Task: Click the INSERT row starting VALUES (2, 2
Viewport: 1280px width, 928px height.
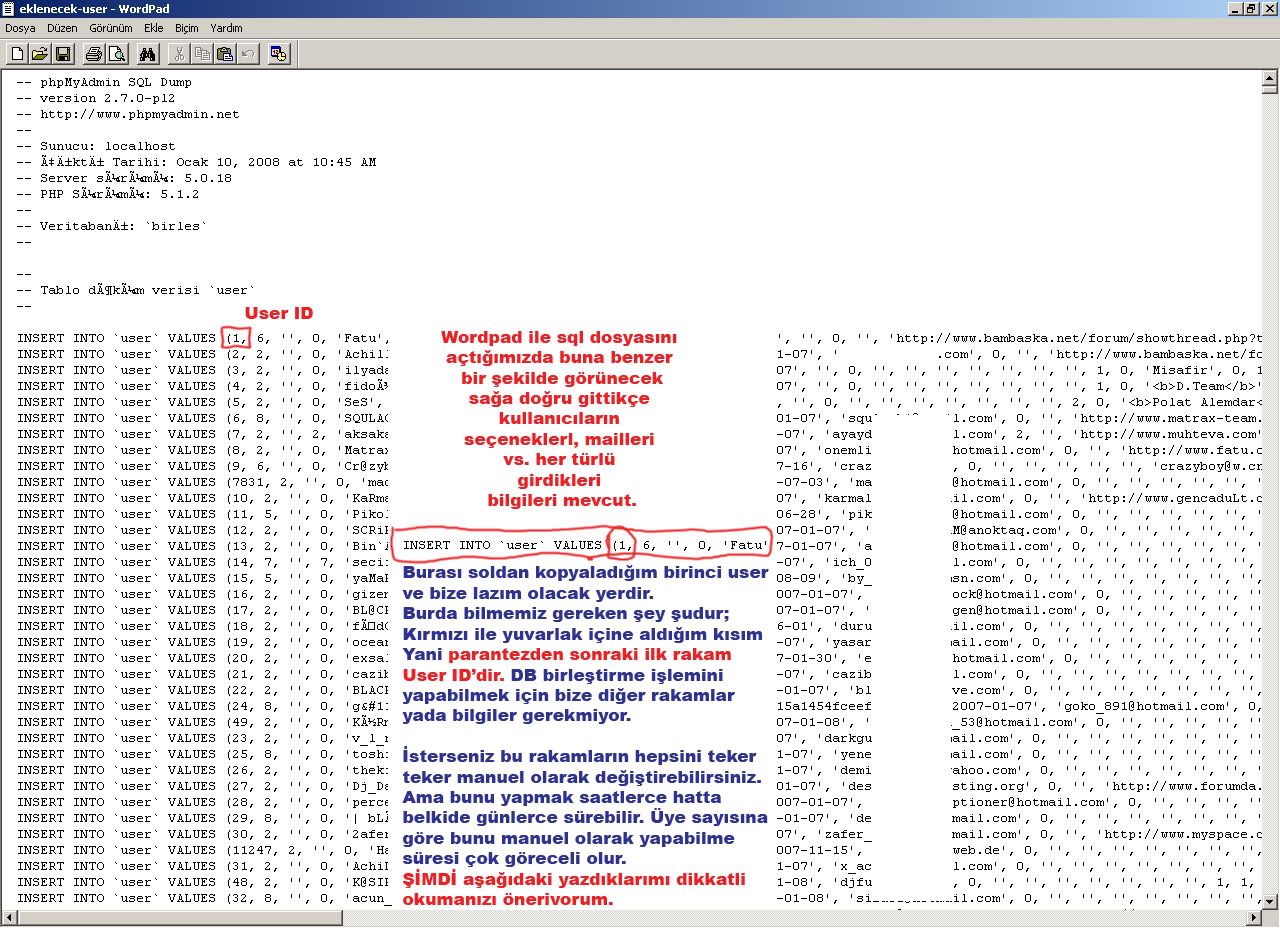Action: click(x=203, y=354)
